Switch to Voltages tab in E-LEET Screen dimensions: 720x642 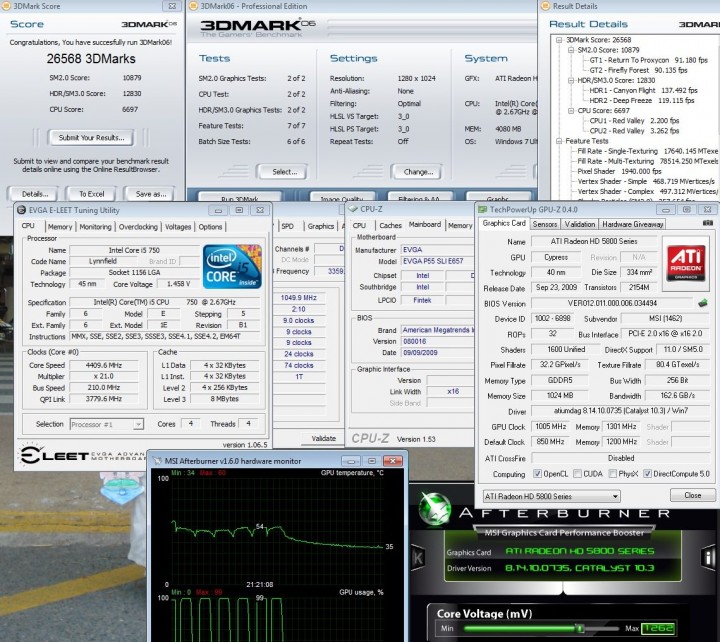coord(178,227)
